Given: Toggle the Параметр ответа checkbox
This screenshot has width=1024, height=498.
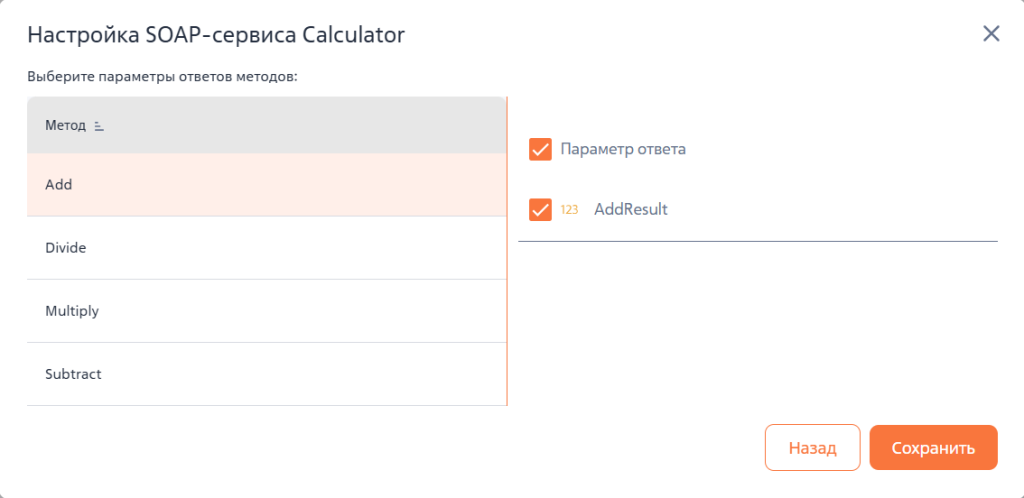Looking at the screenshot, I should [x=540, y=149].
